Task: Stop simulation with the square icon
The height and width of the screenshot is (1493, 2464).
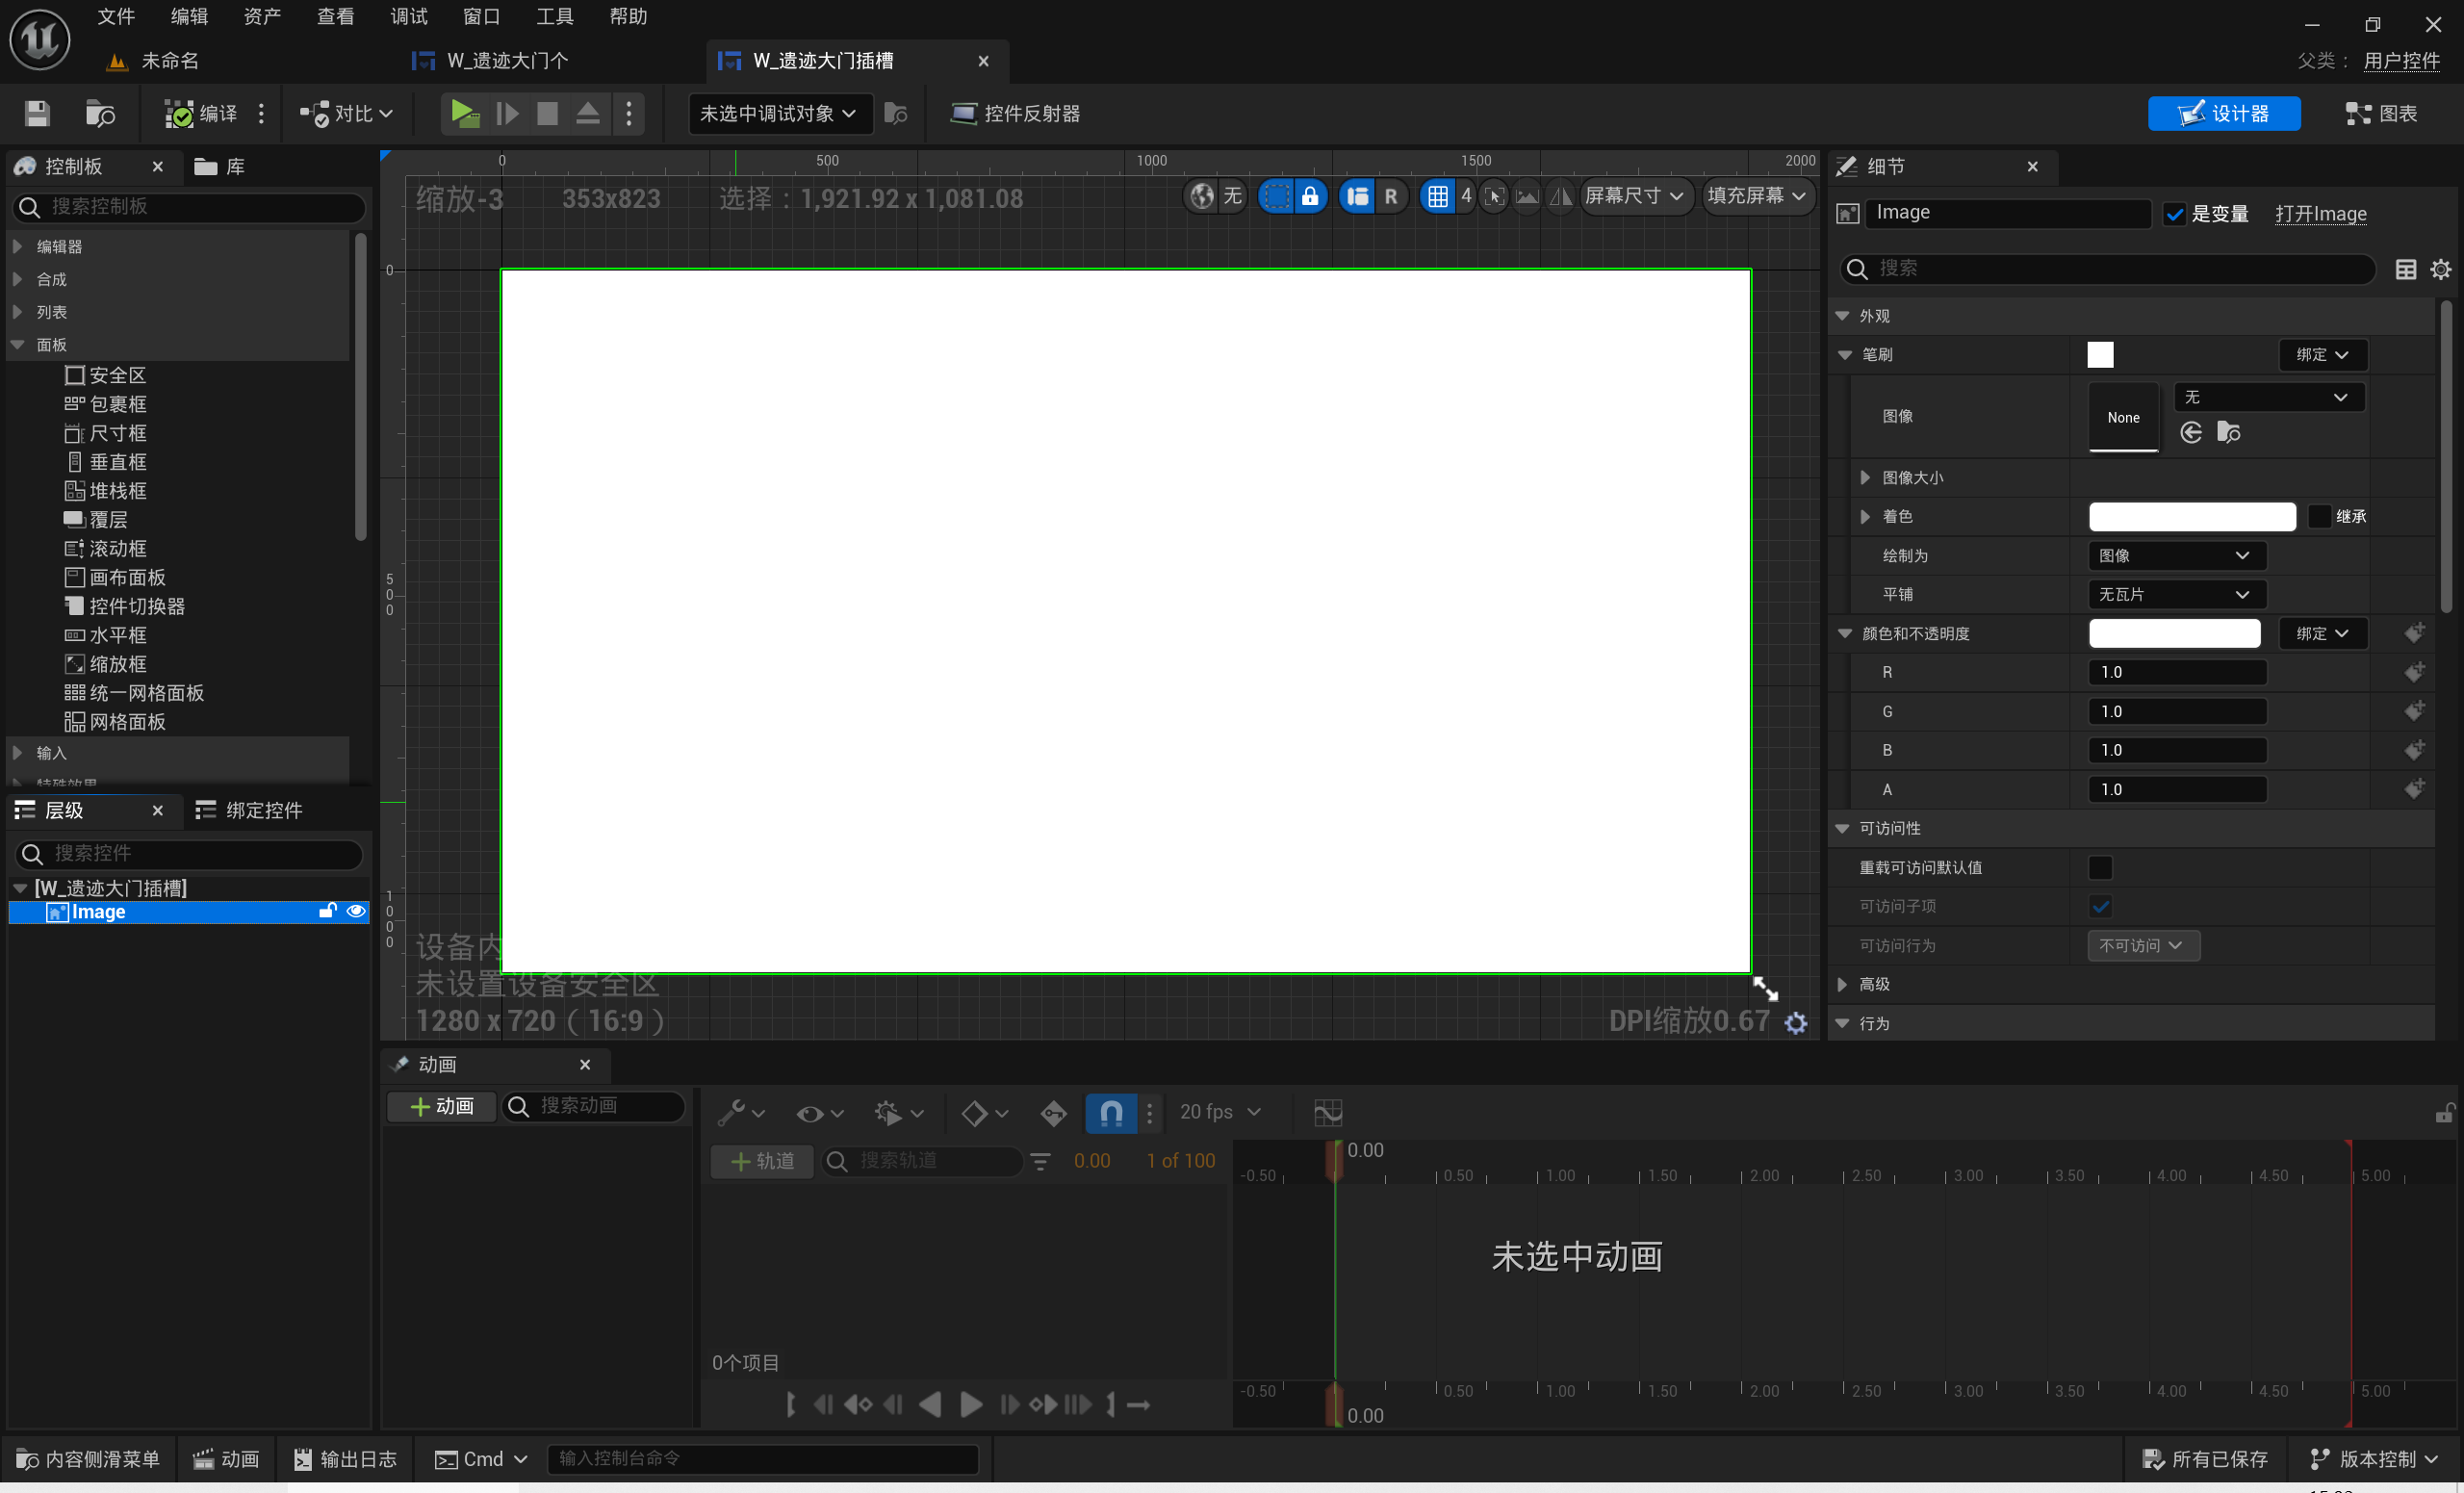Action: click(x=547, y=113)
